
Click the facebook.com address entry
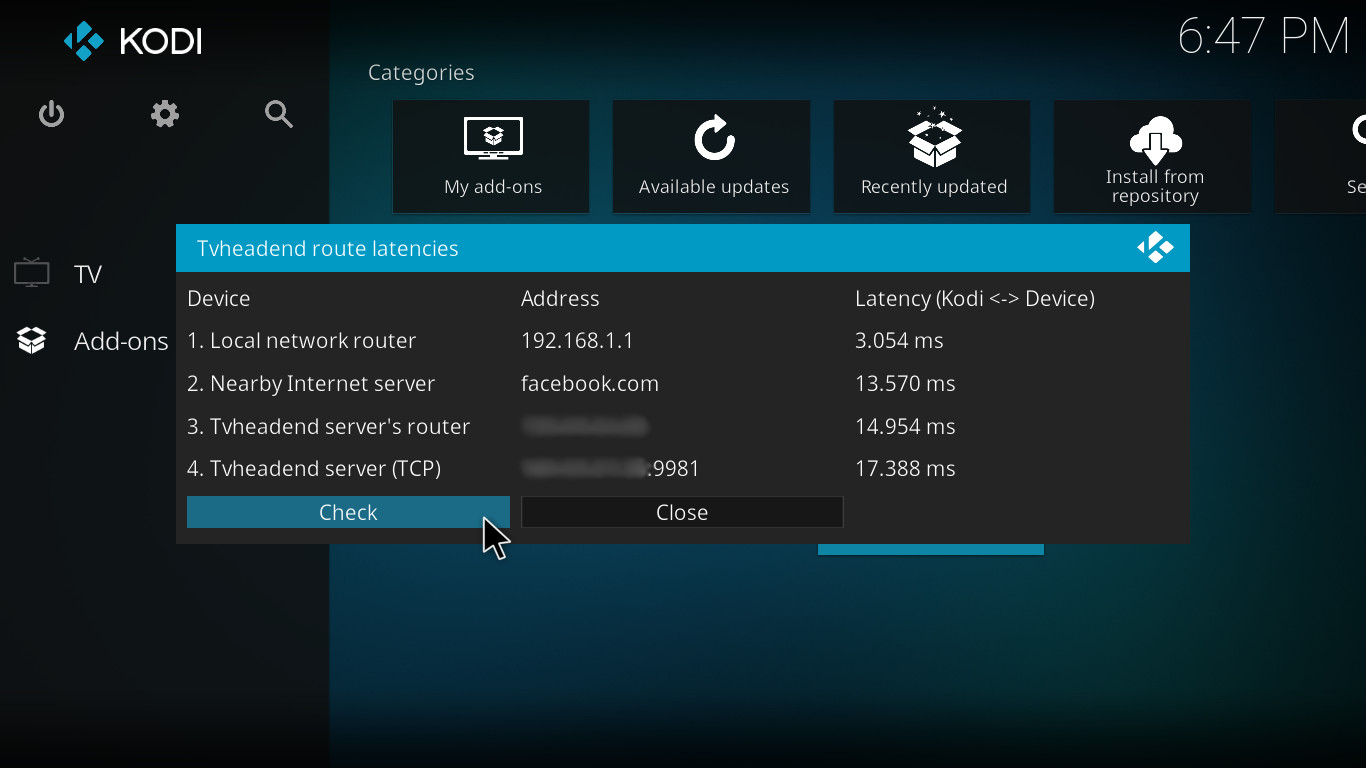pyautogui.click(x=590, y=384)
